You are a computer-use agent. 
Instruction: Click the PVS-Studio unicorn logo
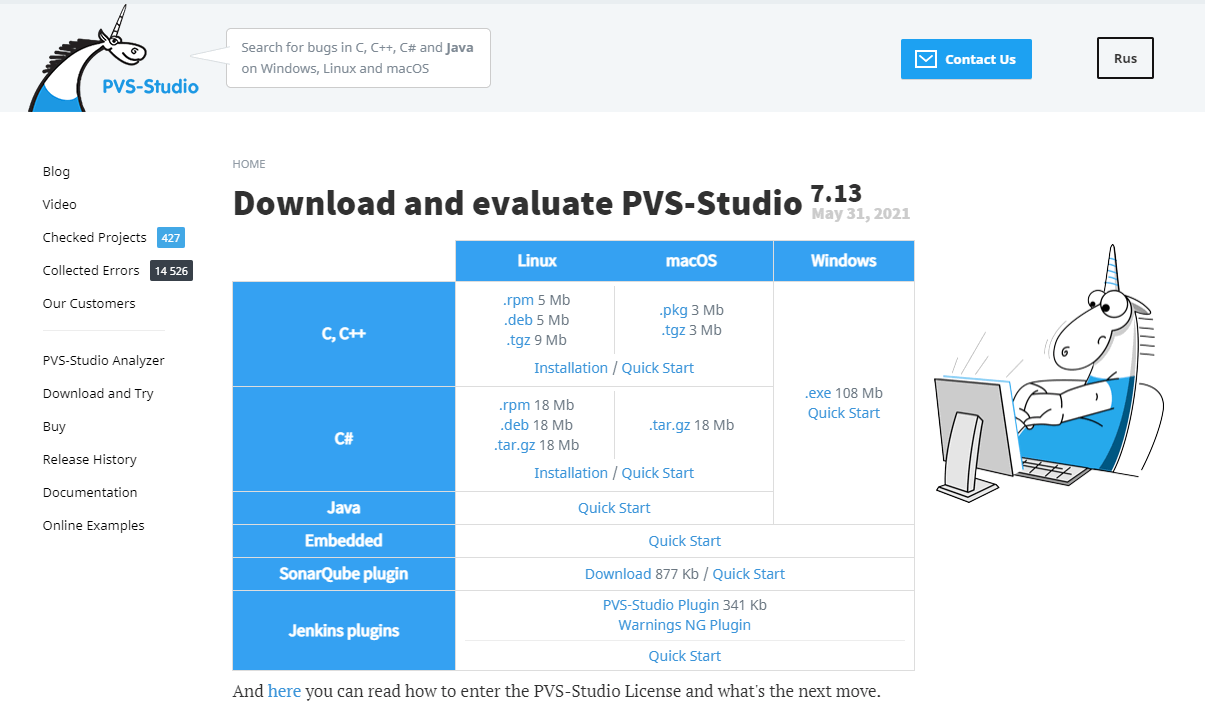pyautogui.click(x=114, y=59)
